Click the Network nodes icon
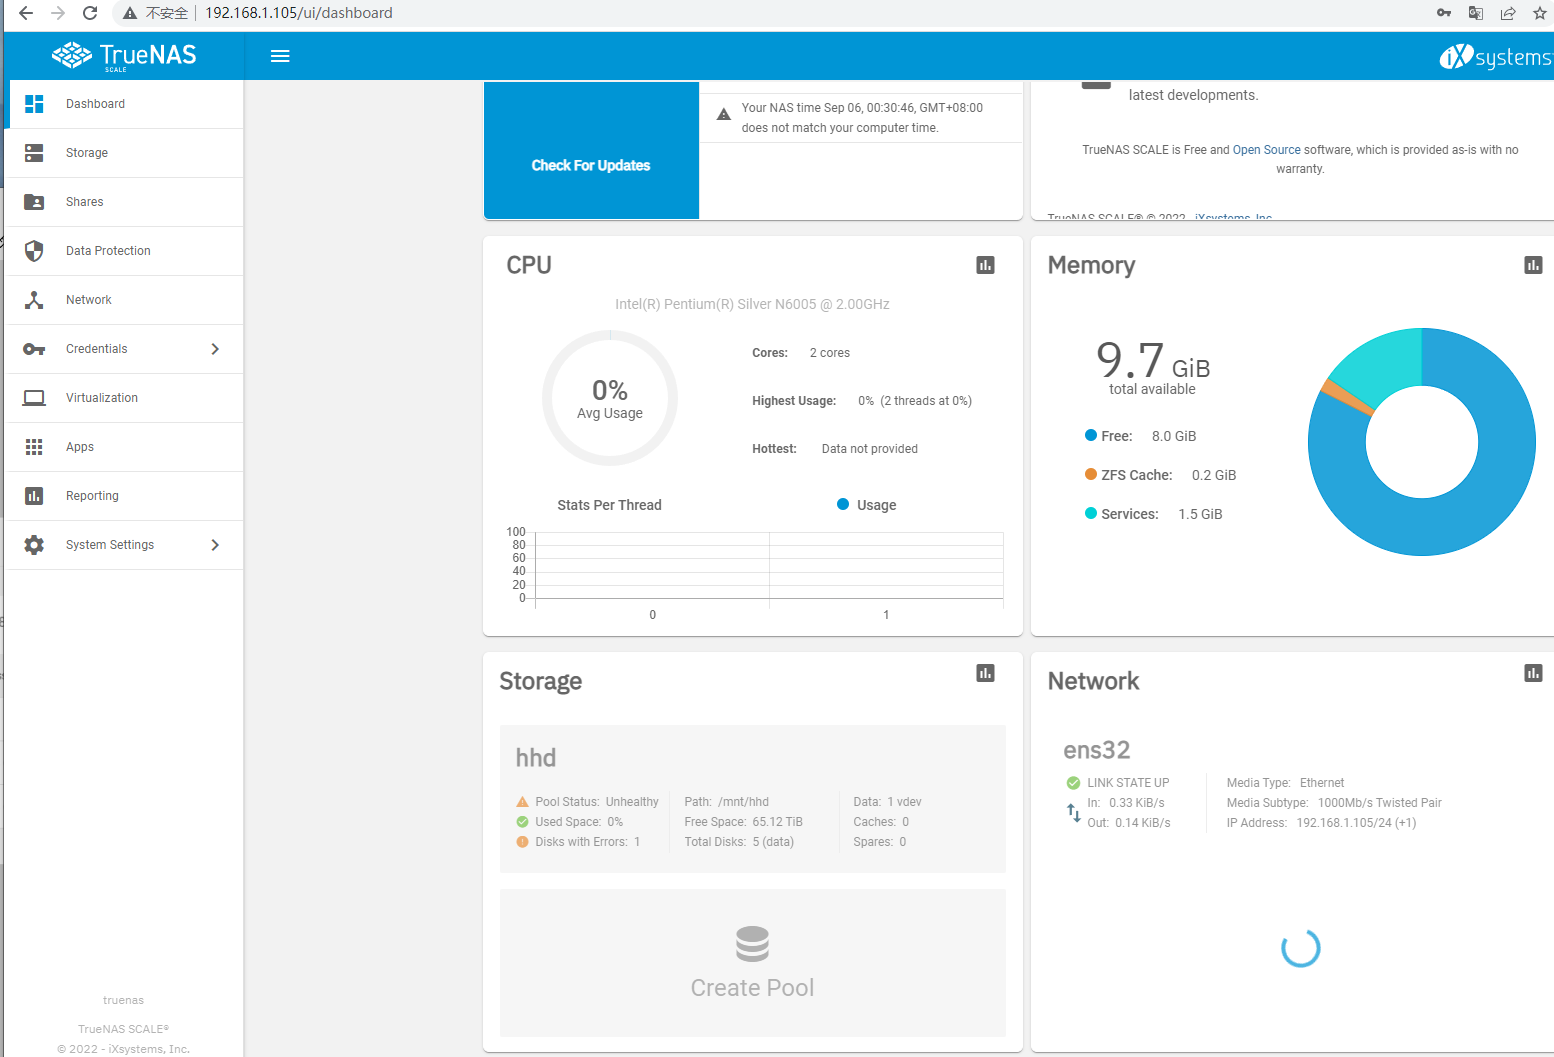Image resolution: width=1554 pixels, height=1057 pixels. (x=34, y=300)
